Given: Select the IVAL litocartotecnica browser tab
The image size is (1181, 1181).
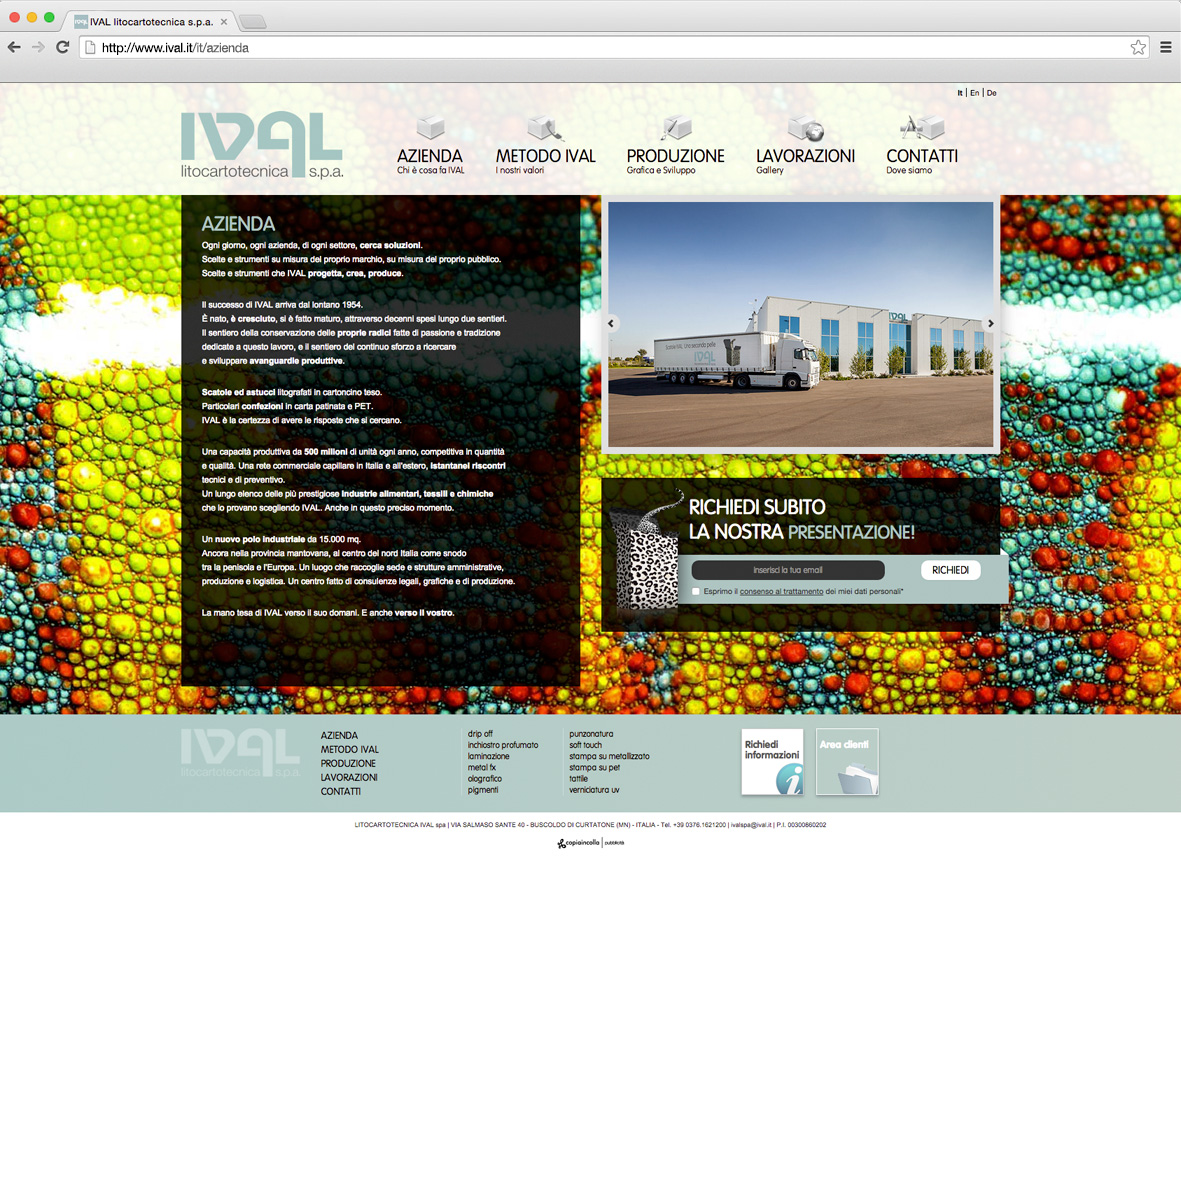Looking at the screenshot, I should click(x=151, y=22).
